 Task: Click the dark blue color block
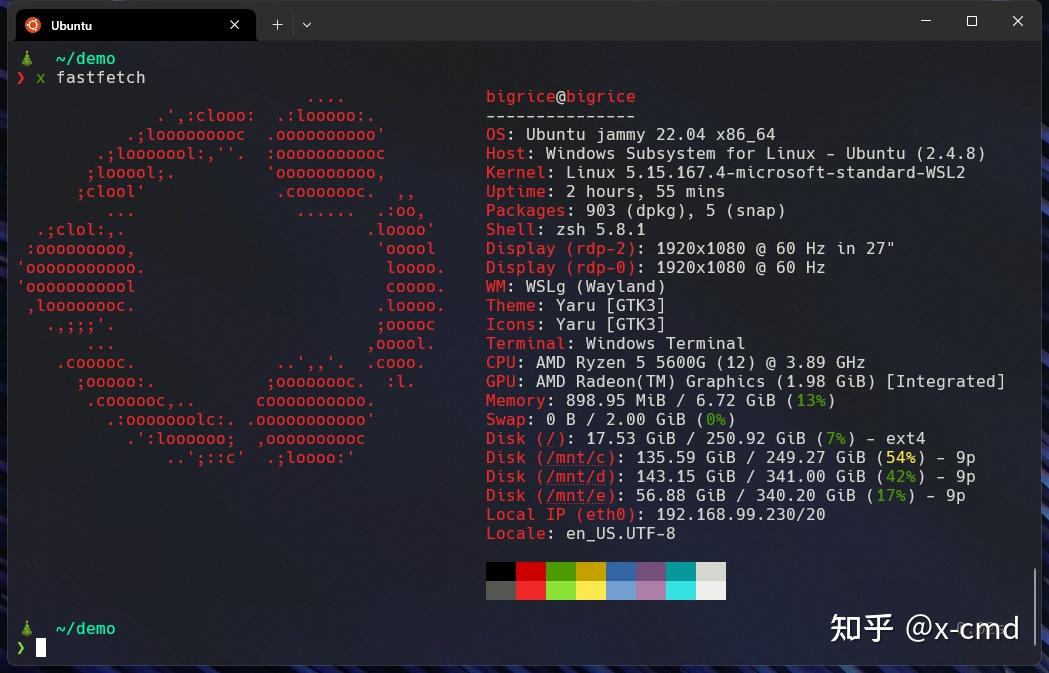(621, 571)
